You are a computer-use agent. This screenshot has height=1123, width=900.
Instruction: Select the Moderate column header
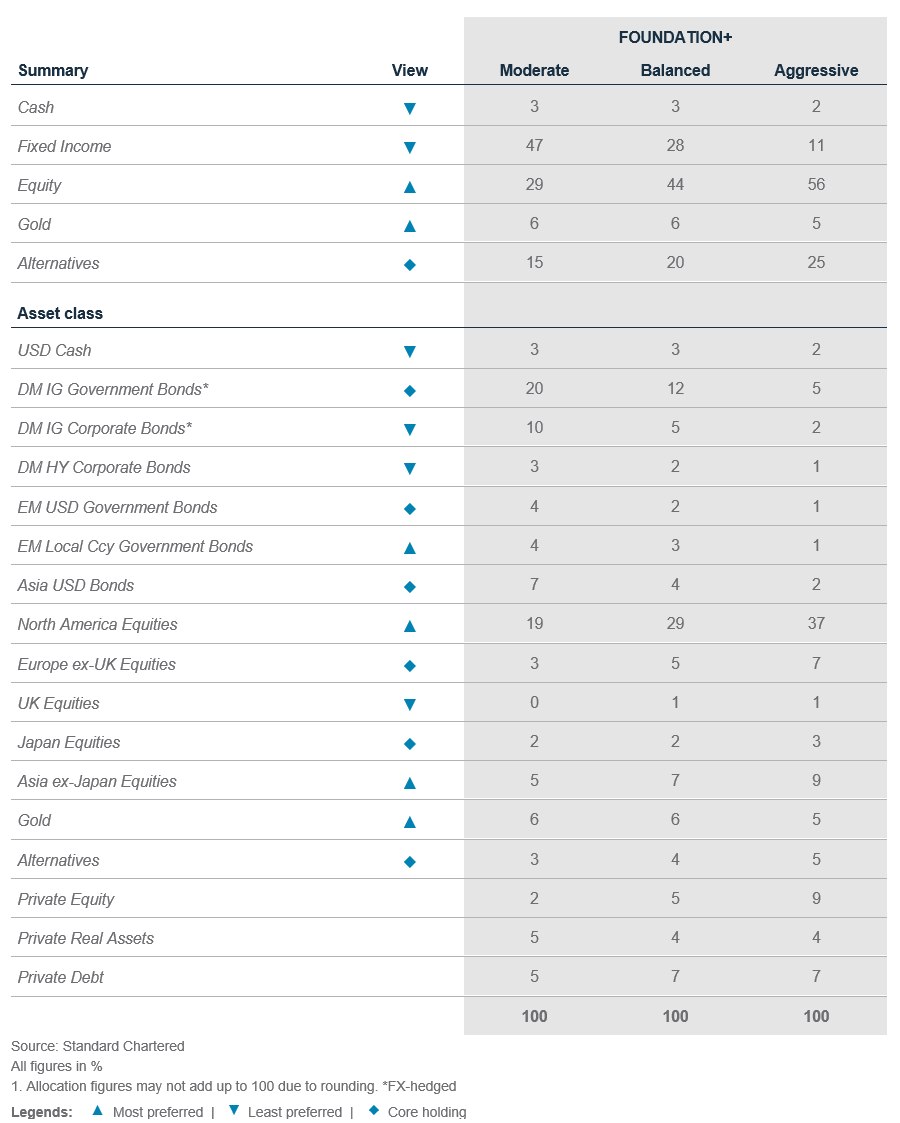pyautogui.click(x=534, y=70)
